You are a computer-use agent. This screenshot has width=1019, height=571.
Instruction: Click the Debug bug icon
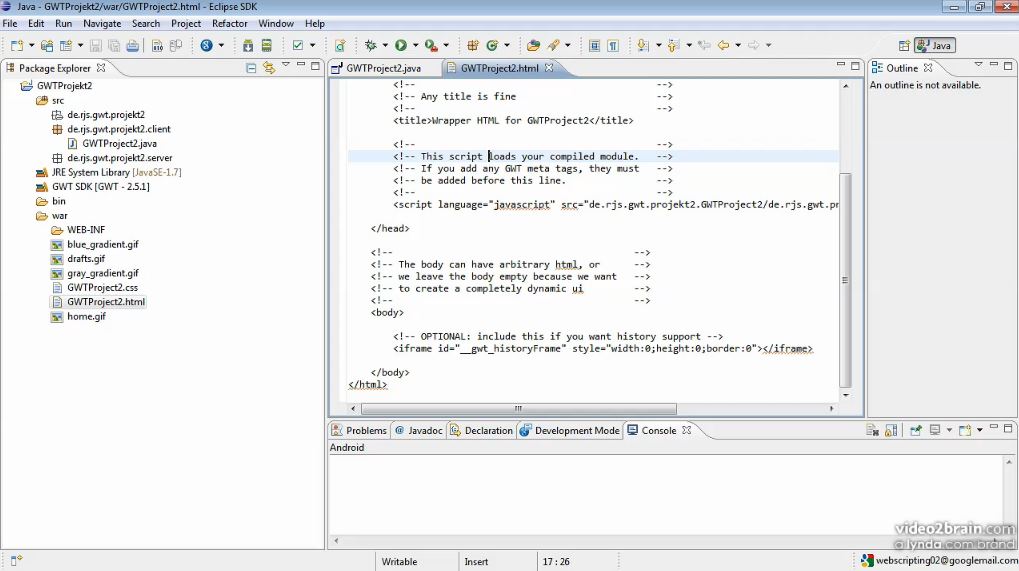coord(370,45)
